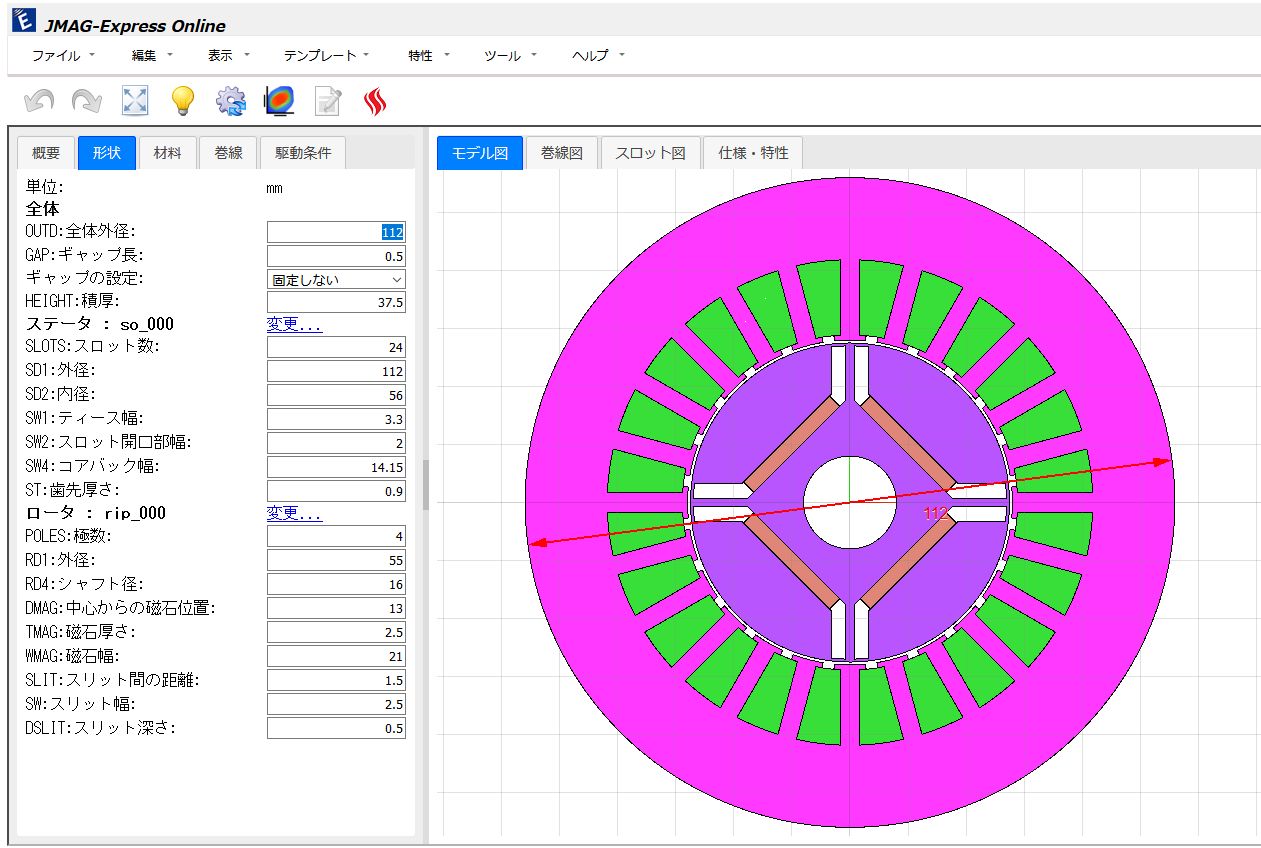Click 変更... link next to ステータ
The image size is (1261, 848).
click(x=290, y=323)
